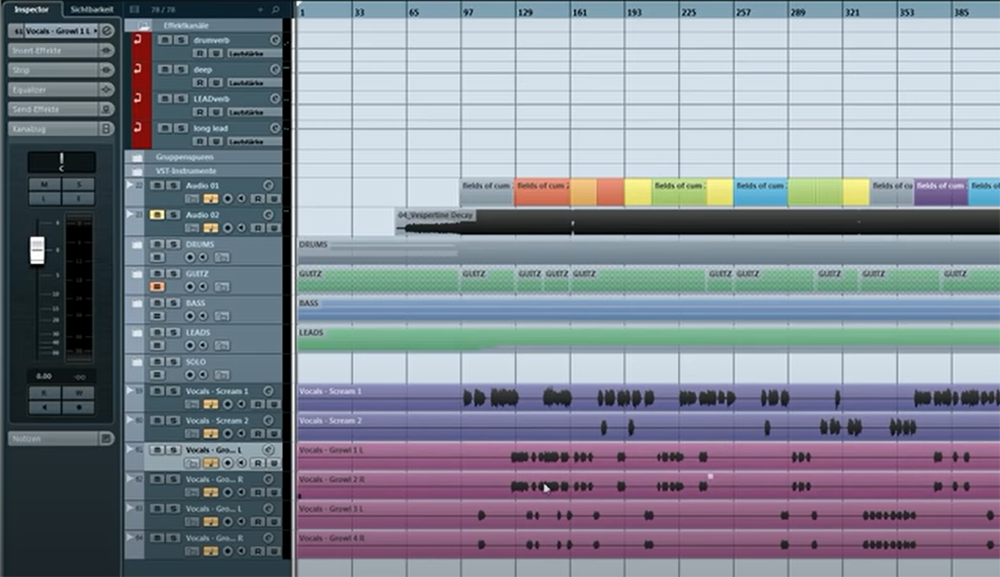Click monitor button on Audio 02
The height and width of the screenshot is (577, 1000).
242,228
